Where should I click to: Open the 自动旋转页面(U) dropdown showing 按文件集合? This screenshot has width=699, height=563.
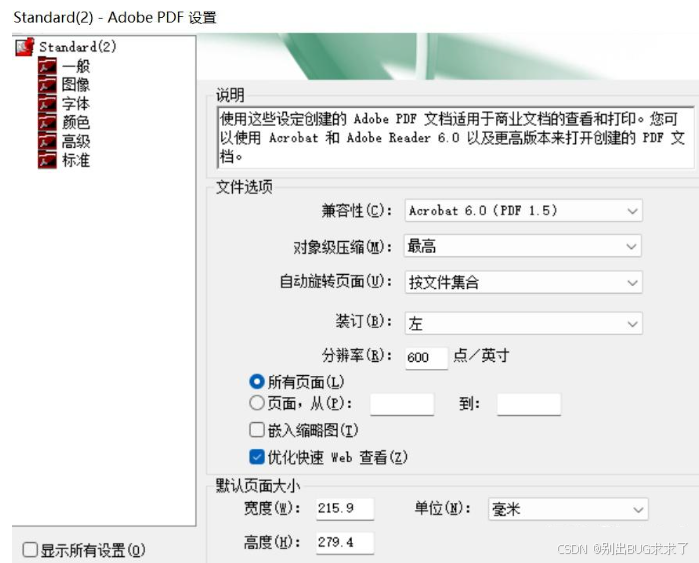(x=523, y=282)
